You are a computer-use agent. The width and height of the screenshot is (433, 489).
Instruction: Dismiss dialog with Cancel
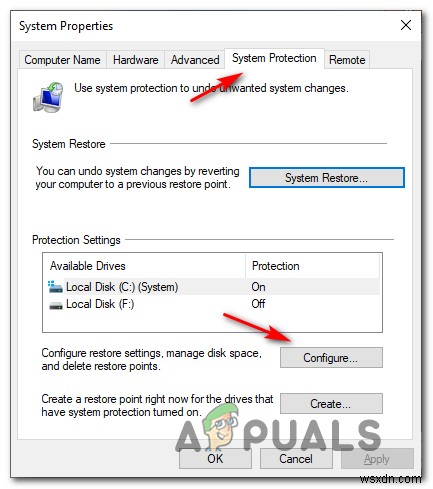296,459
